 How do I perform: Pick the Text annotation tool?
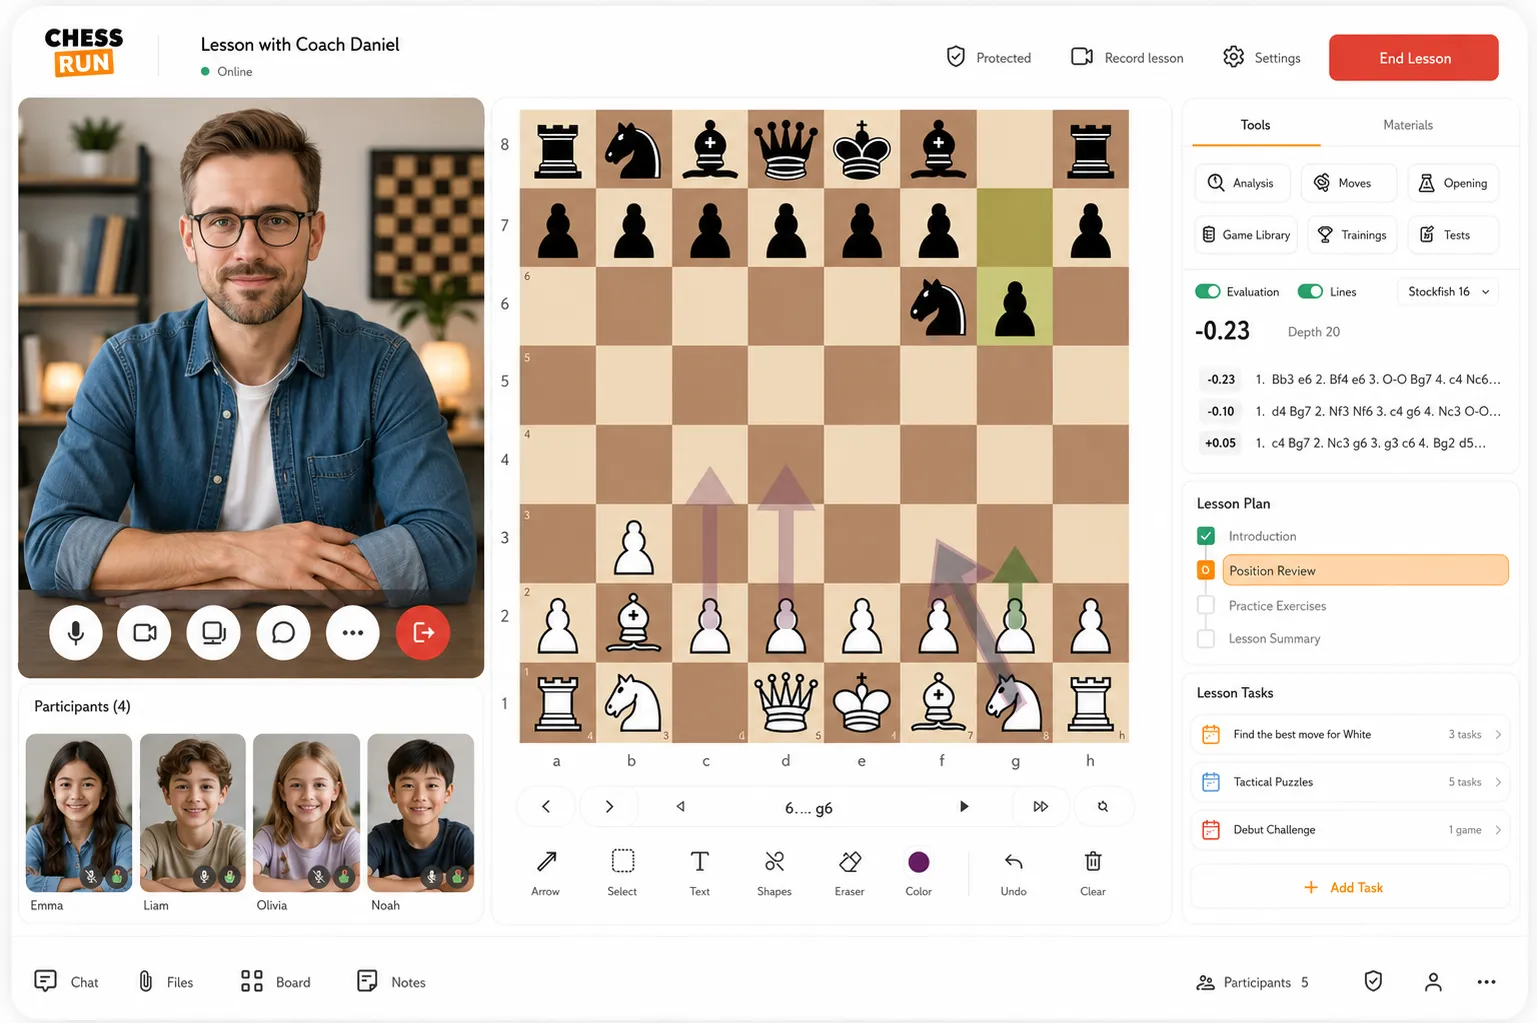pos(700,872)
